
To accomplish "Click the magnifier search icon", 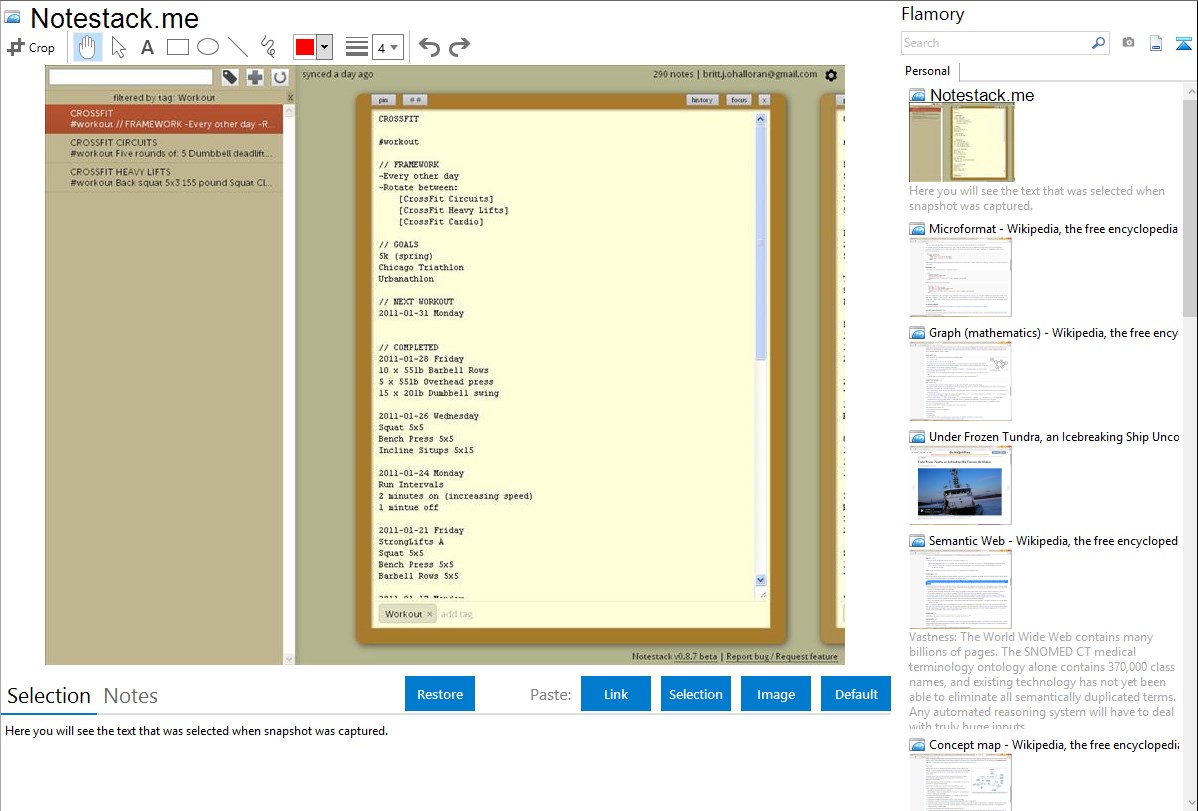I will click(x=1099, y=43).
